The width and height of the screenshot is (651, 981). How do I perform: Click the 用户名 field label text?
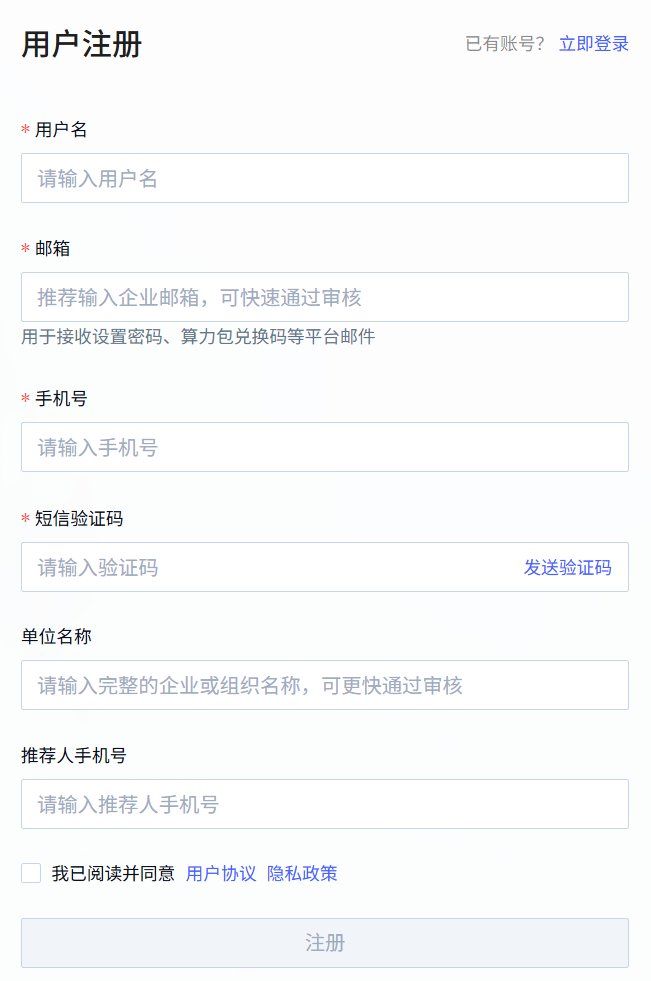point(61,130)
